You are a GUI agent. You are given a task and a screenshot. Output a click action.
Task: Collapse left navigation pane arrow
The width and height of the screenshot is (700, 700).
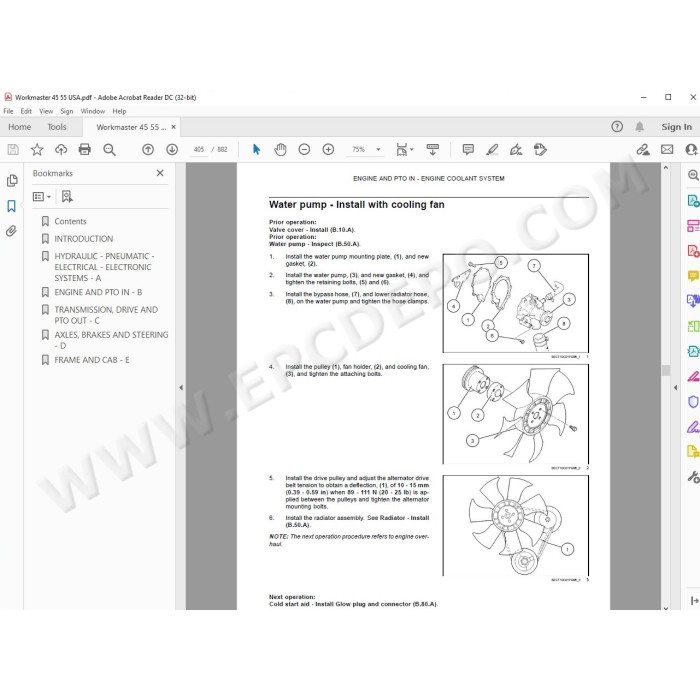click(x=181, y=388)
